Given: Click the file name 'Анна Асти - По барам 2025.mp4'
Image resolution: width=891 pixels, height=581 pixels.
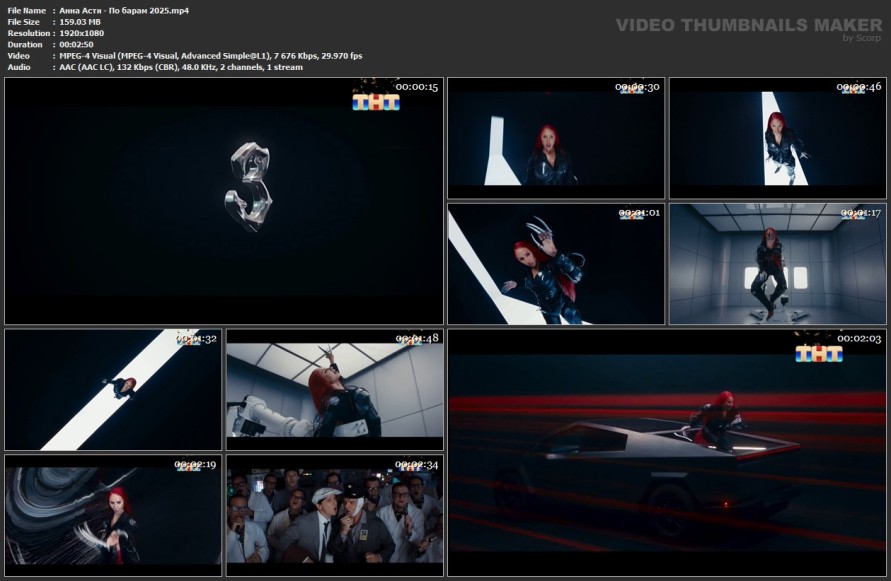Looking at the screenshot, I should pyautogui.click(x=124, y=10).
